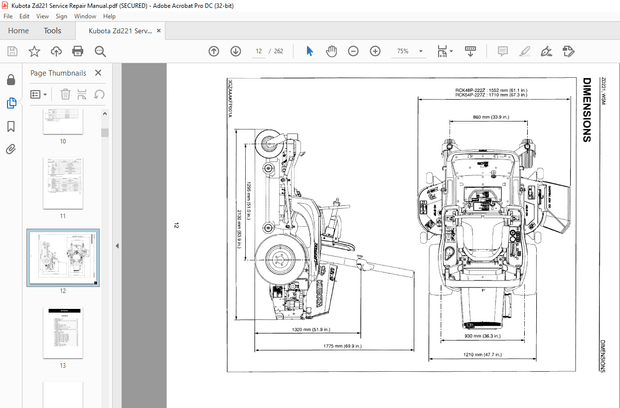620x408 pixels.
Task: Select the Kubota Zd221 document tab
Action: (120, 31)
